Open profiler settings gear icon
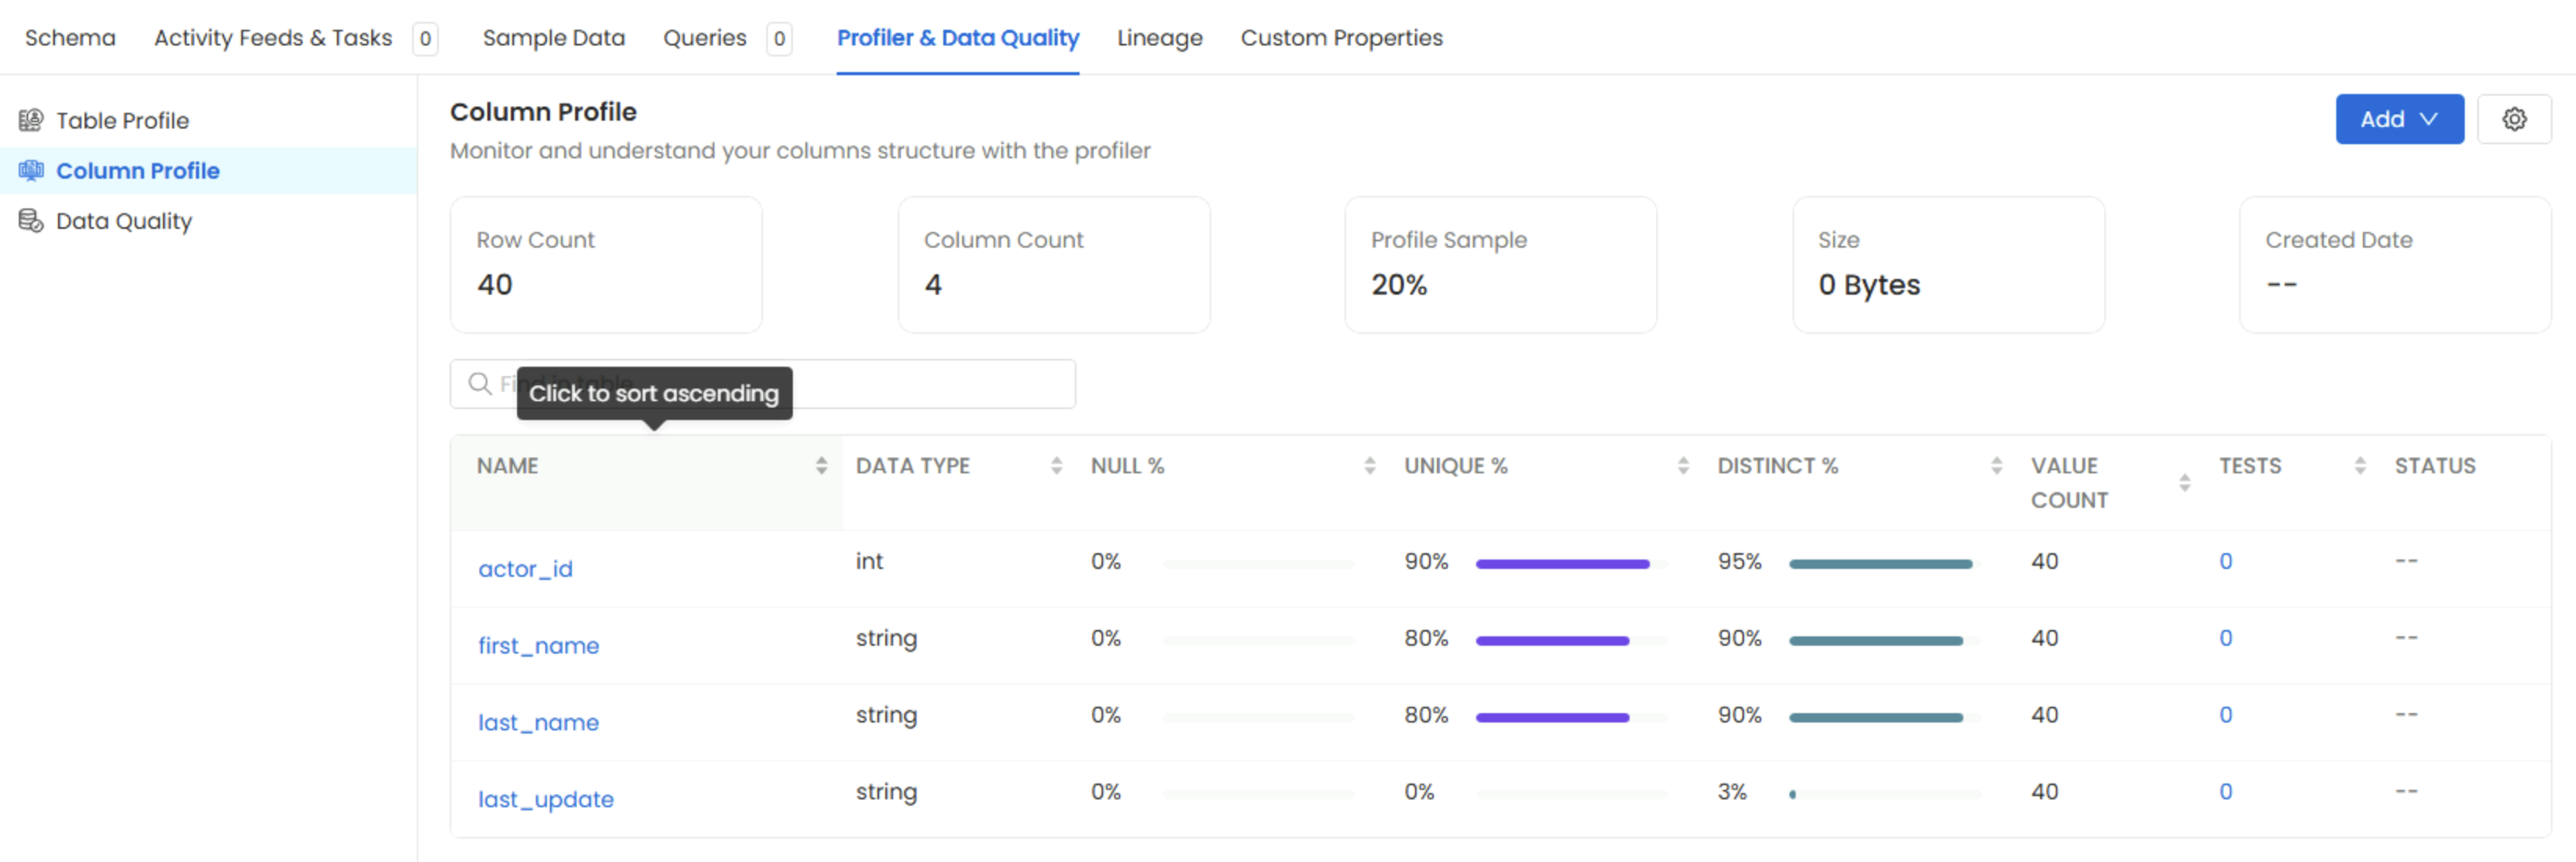2576x862 pixels. (x=2513, y=120)
